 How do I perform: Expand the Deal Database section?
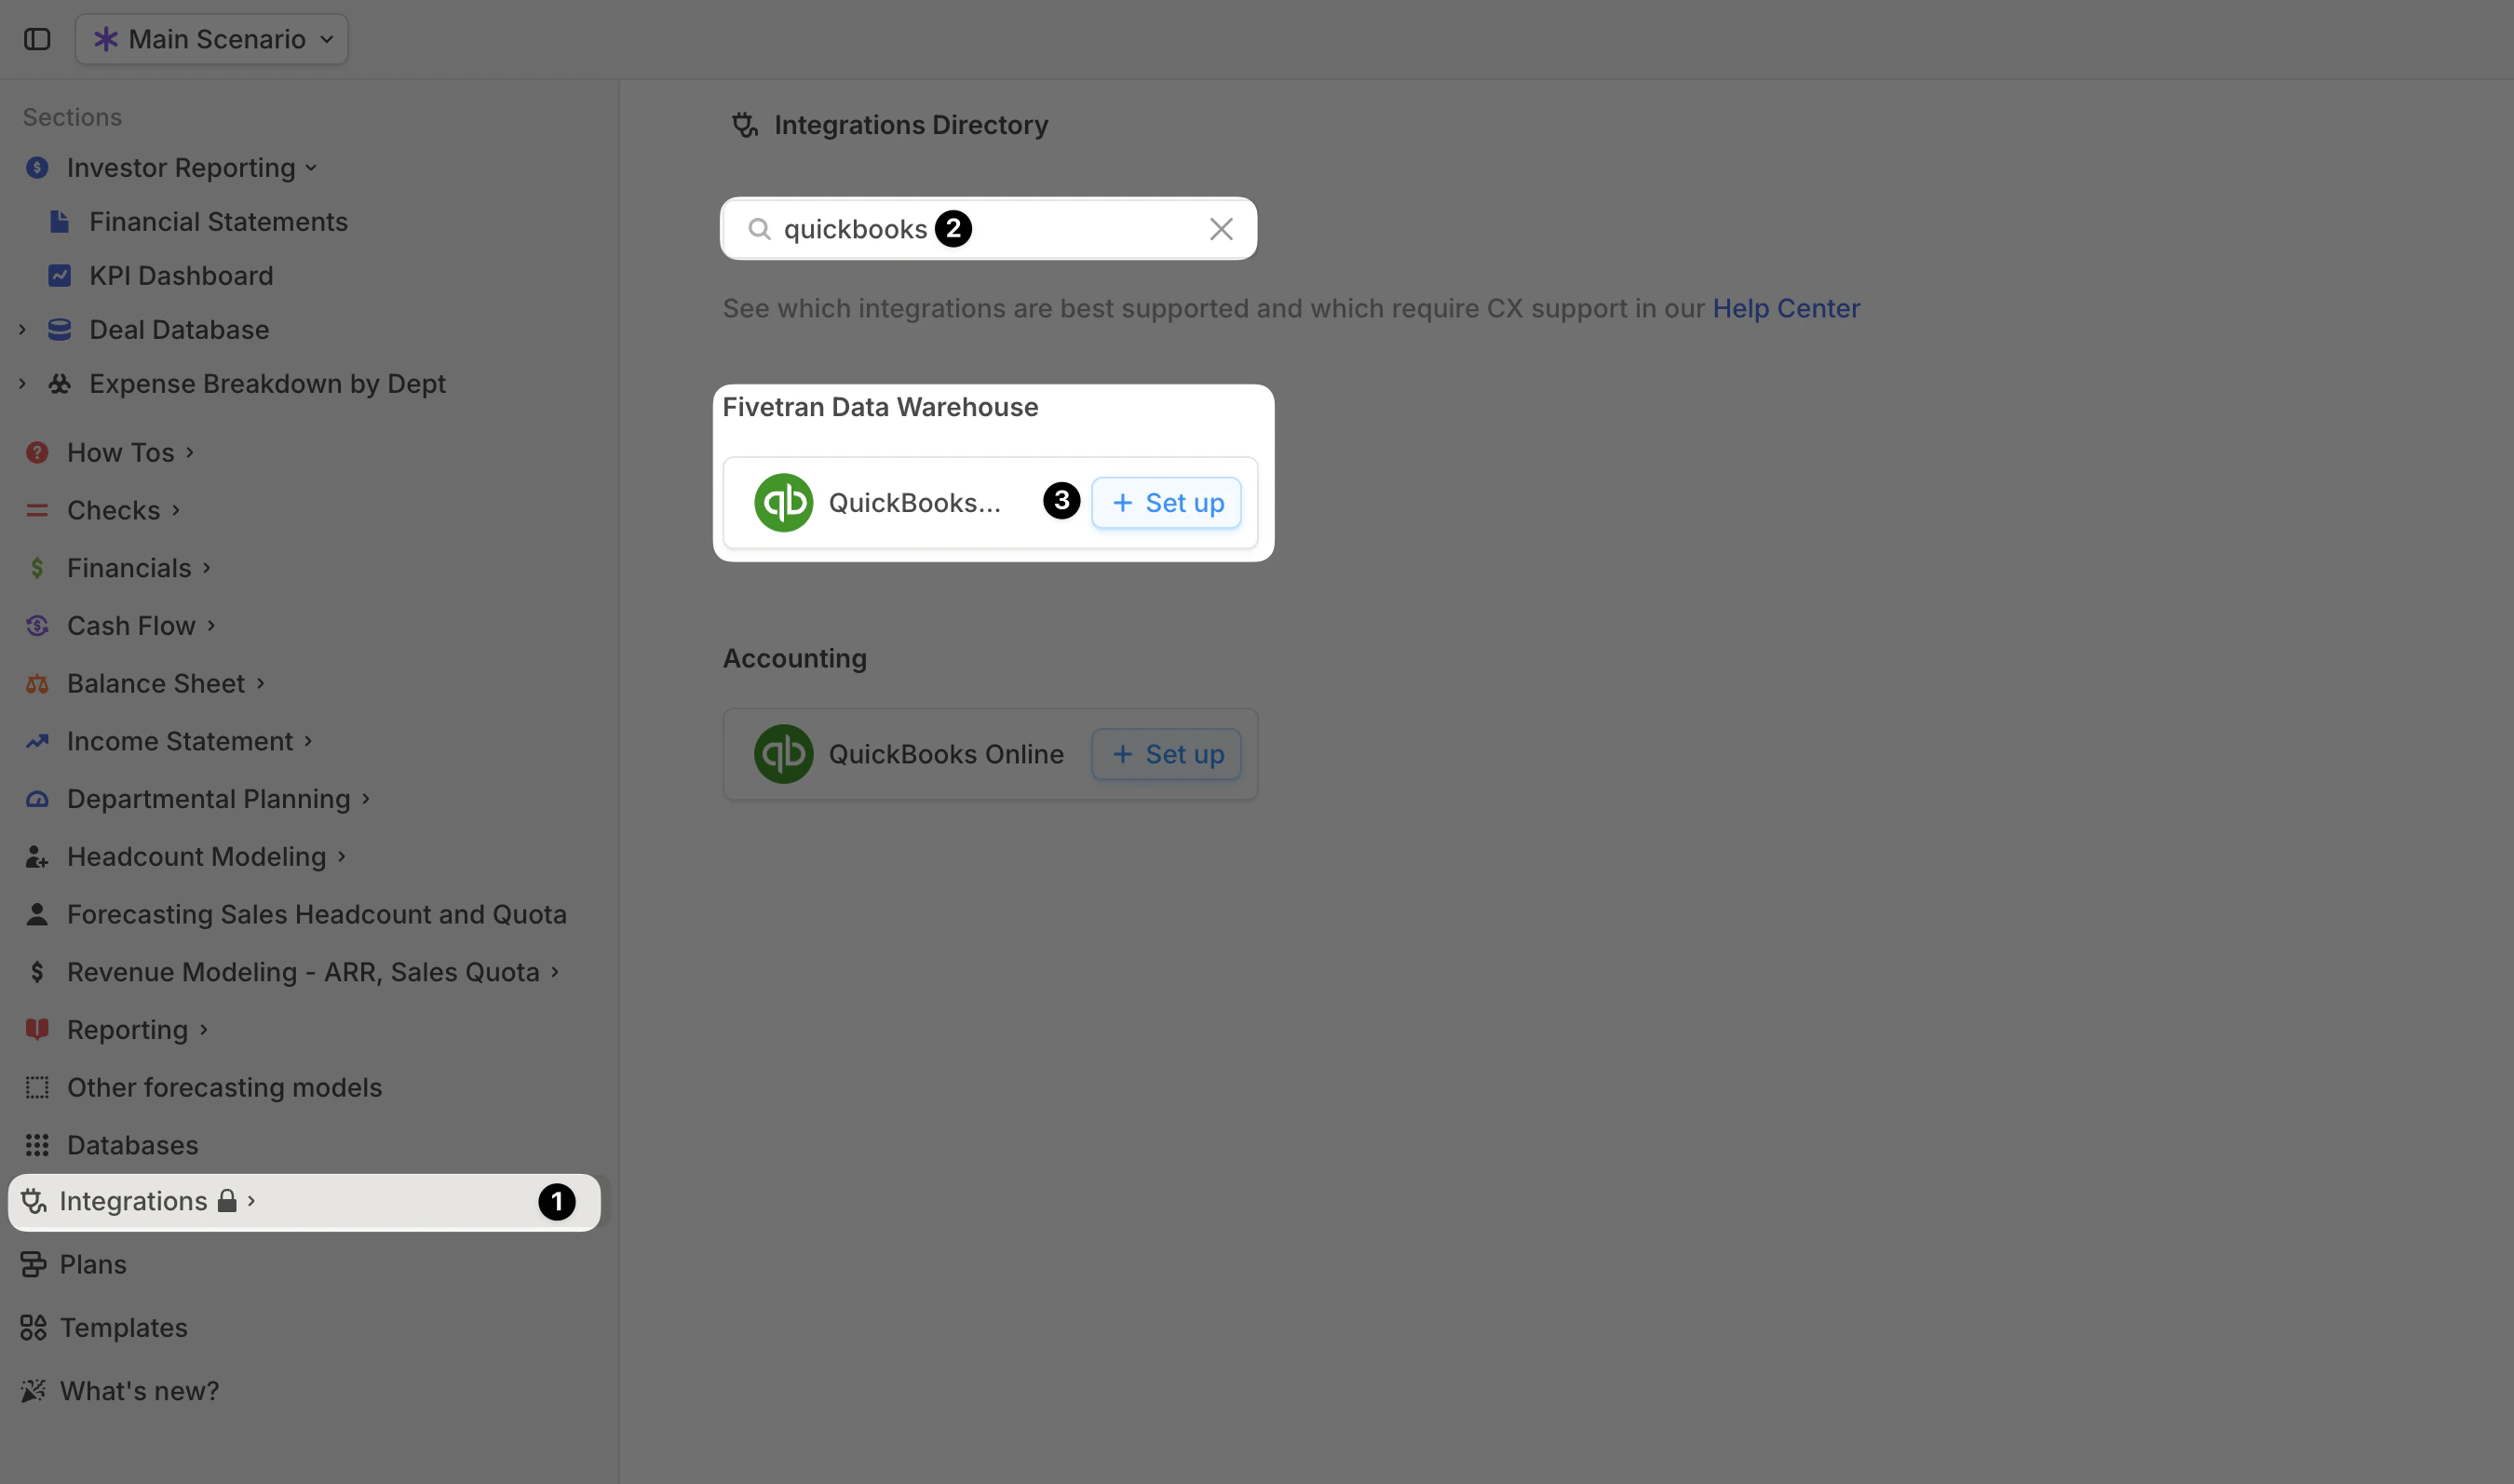22,329
